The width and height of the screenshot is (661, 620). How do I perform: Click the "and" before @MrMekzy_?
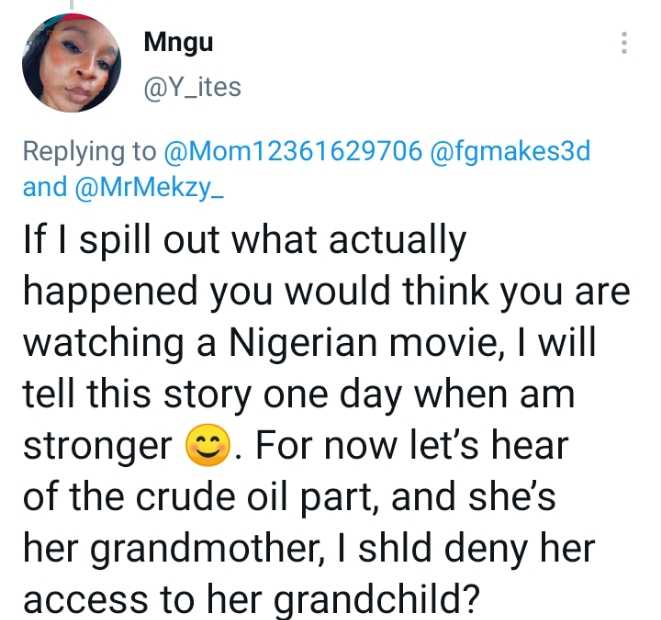click(x=44, y=187)
